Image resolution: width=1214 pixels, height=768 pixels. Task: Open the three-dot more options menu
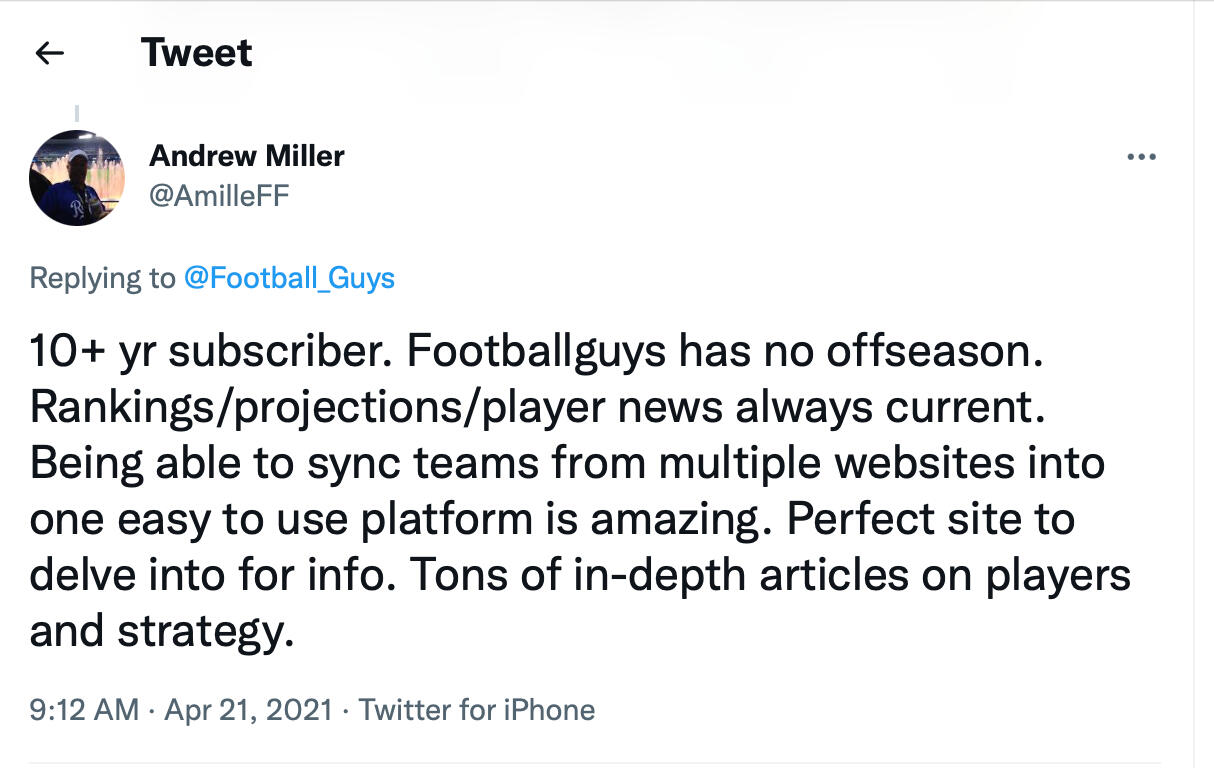point(1141,157)
